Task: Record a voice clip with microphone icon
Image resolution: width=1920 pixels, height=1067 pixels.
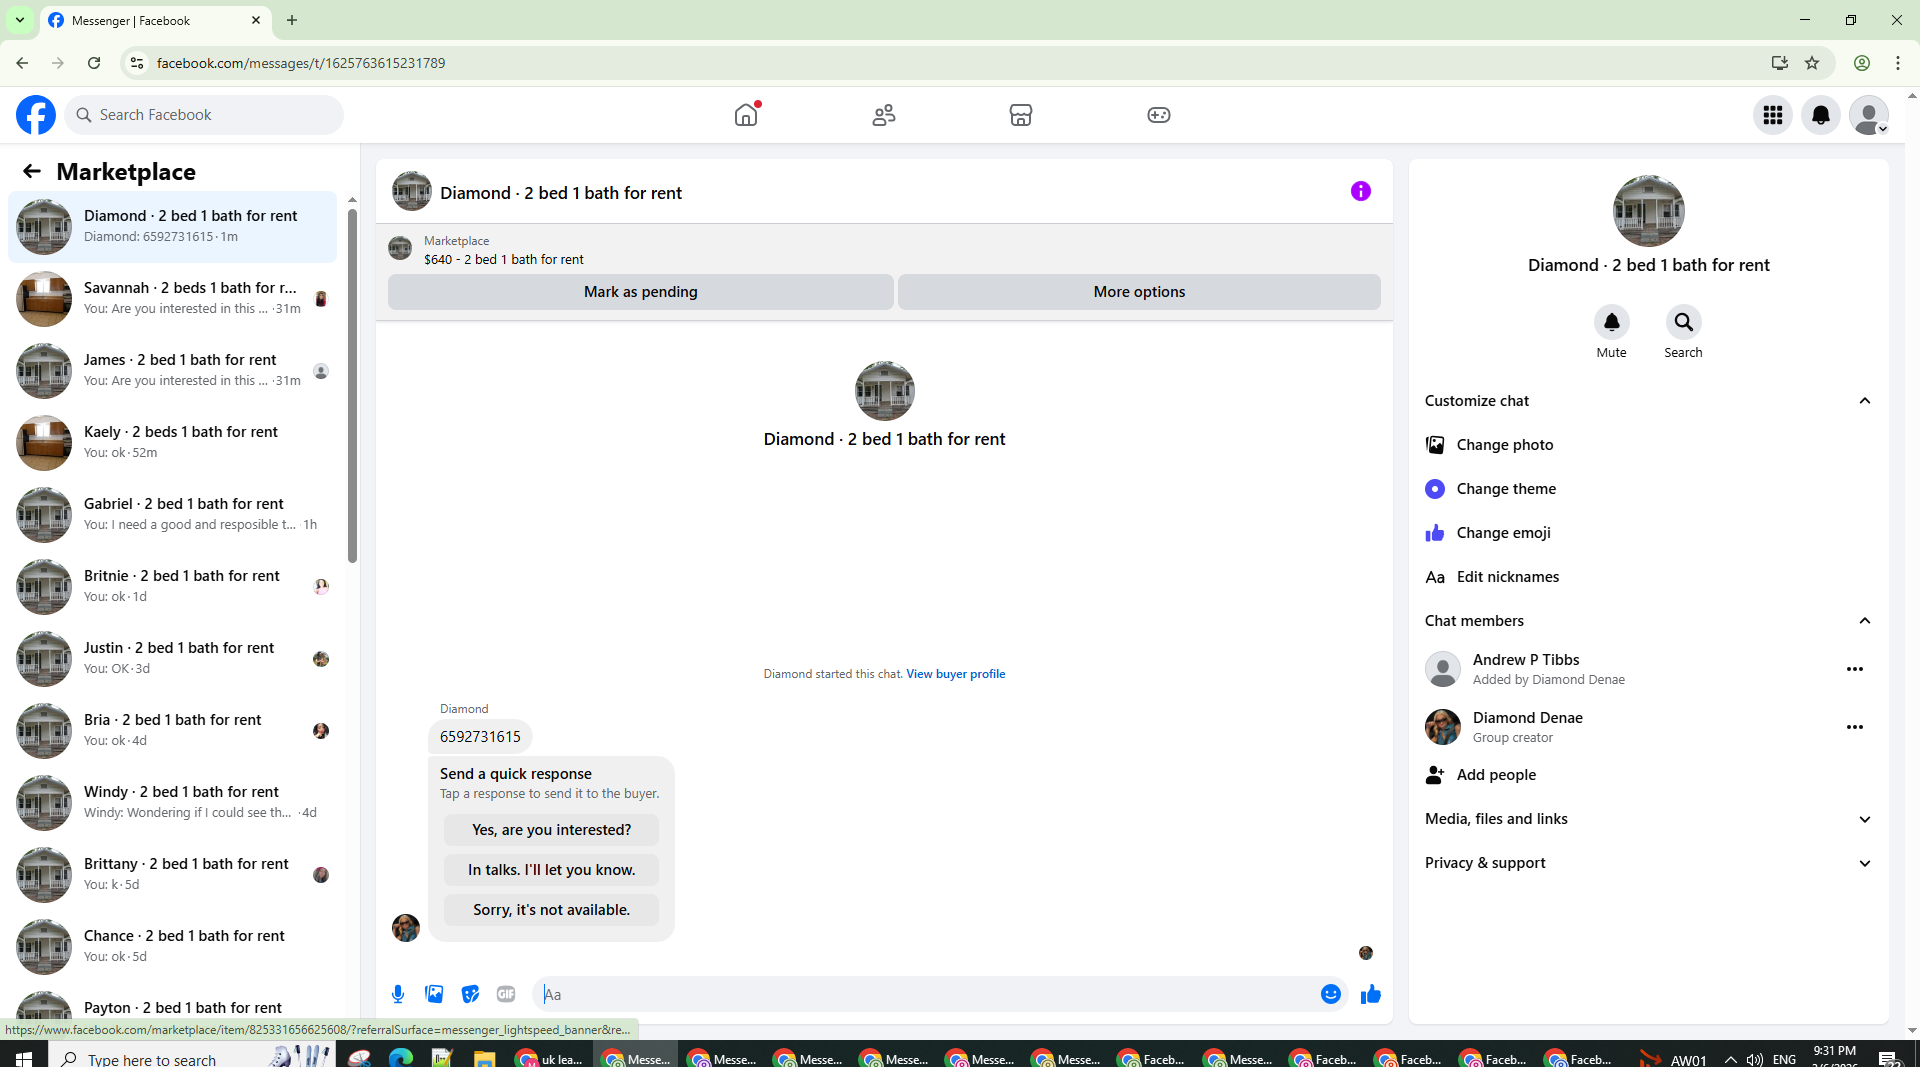Action: click(x=398, y=994)
